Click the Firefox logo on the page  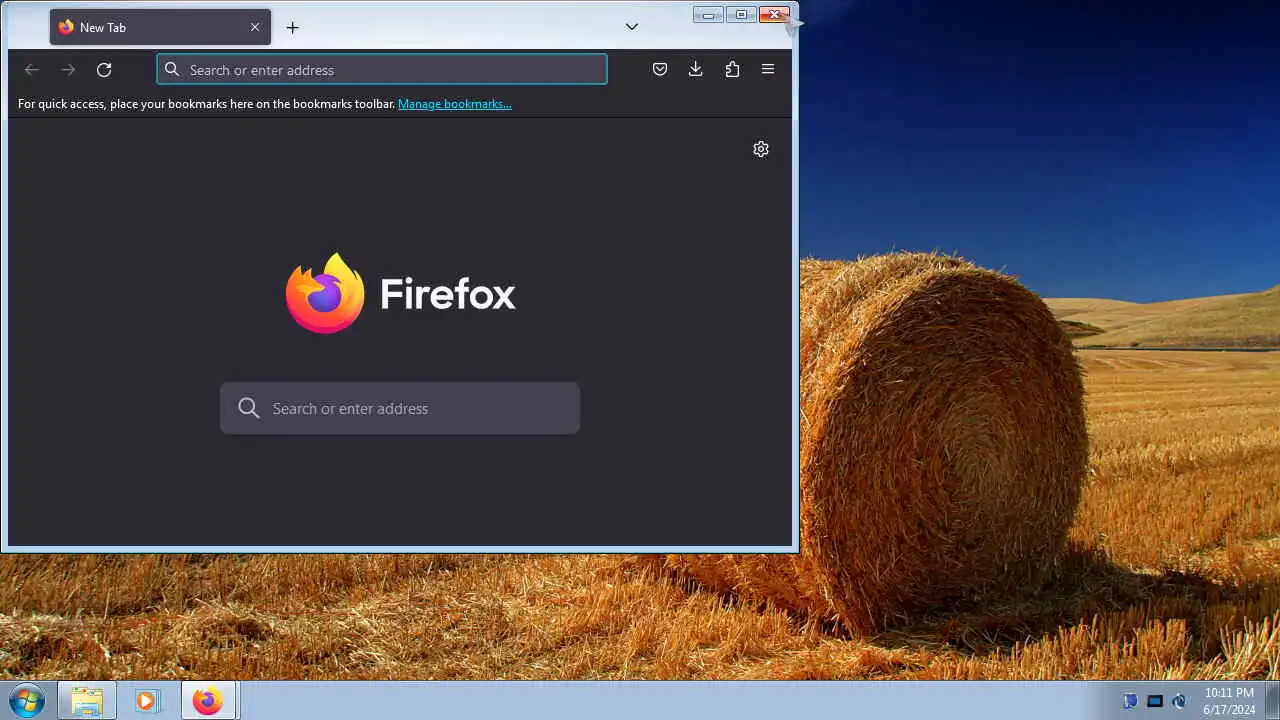pos(325,293)
